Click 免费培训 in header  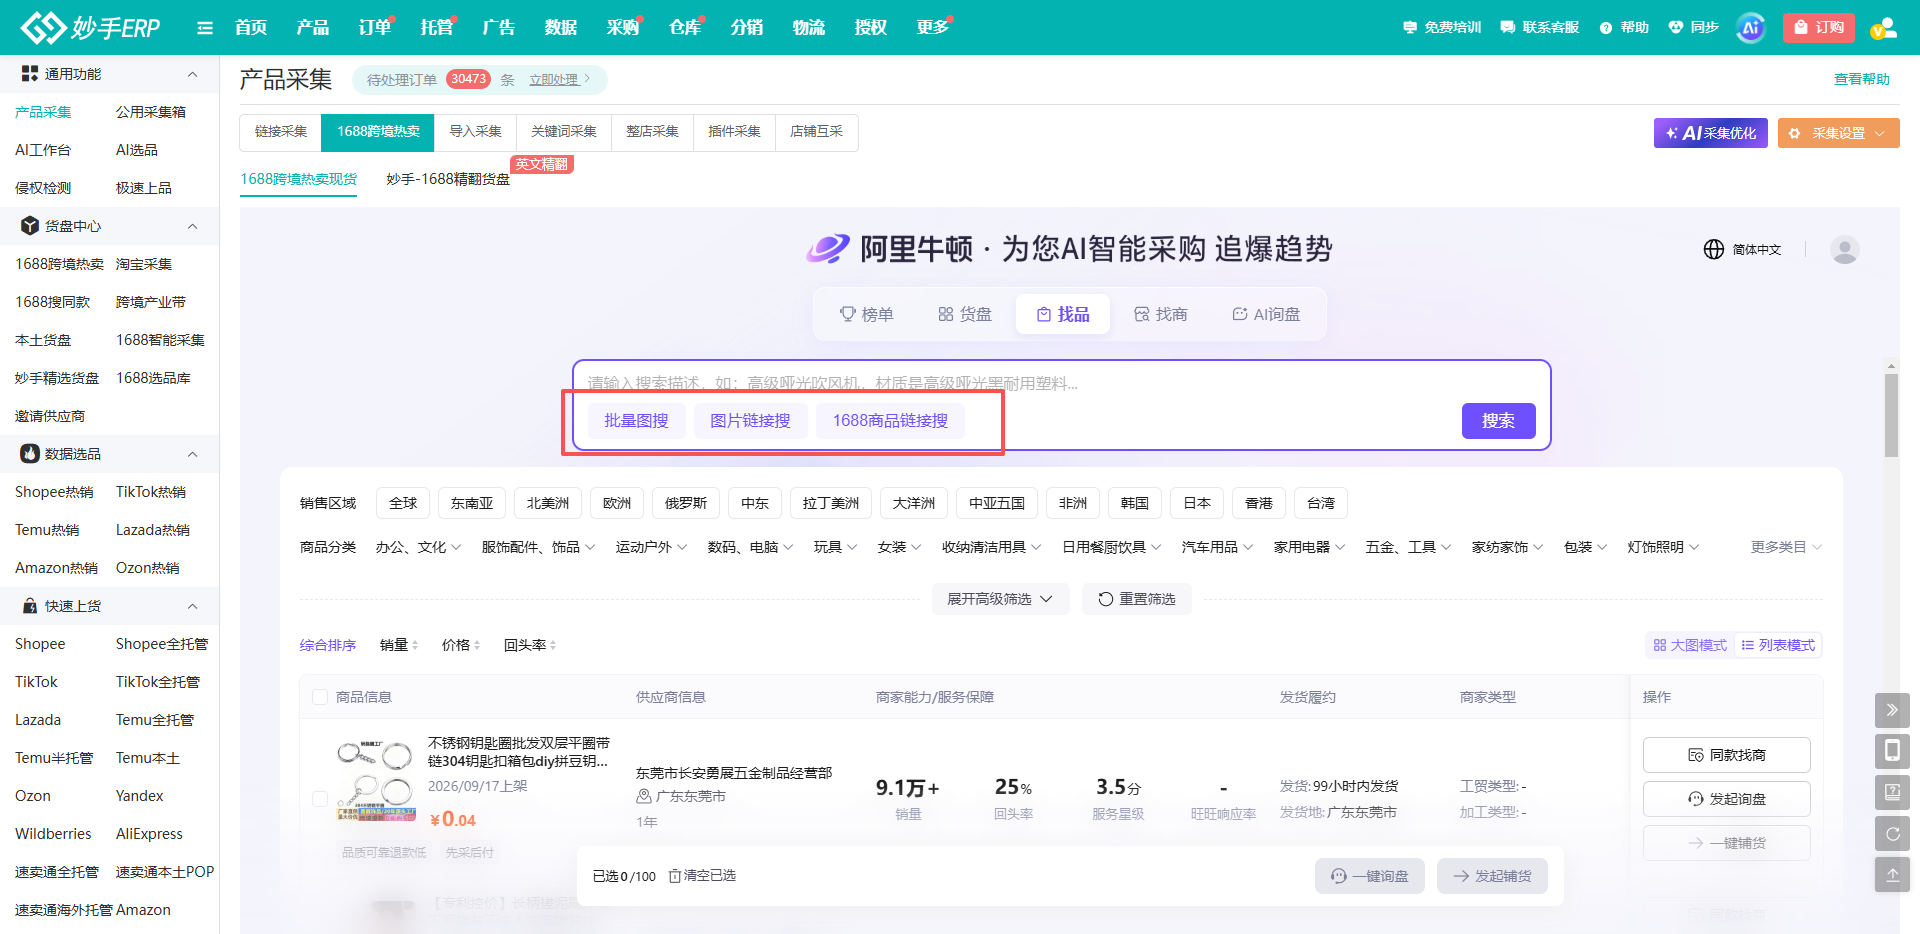[1442, 27]
